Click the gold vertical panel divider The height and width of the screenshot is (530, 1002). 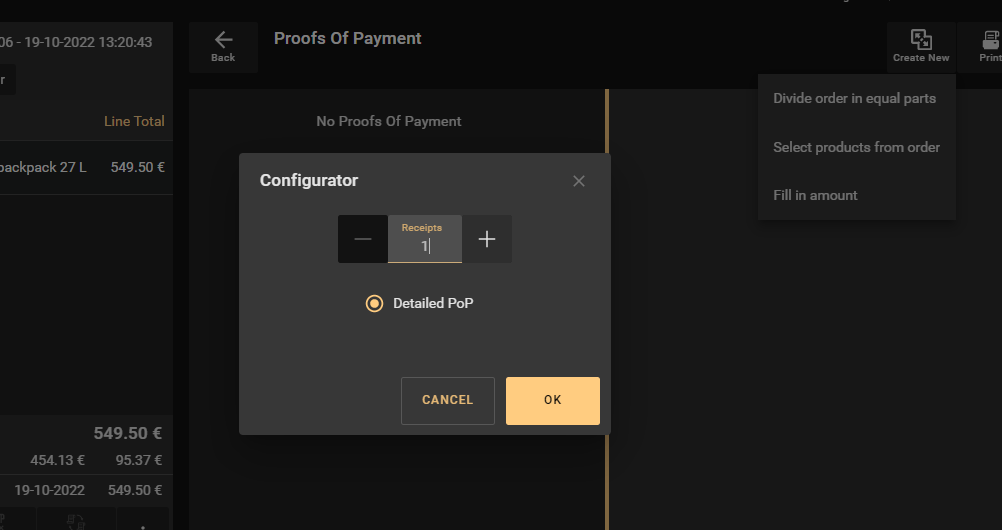[607, 309]
